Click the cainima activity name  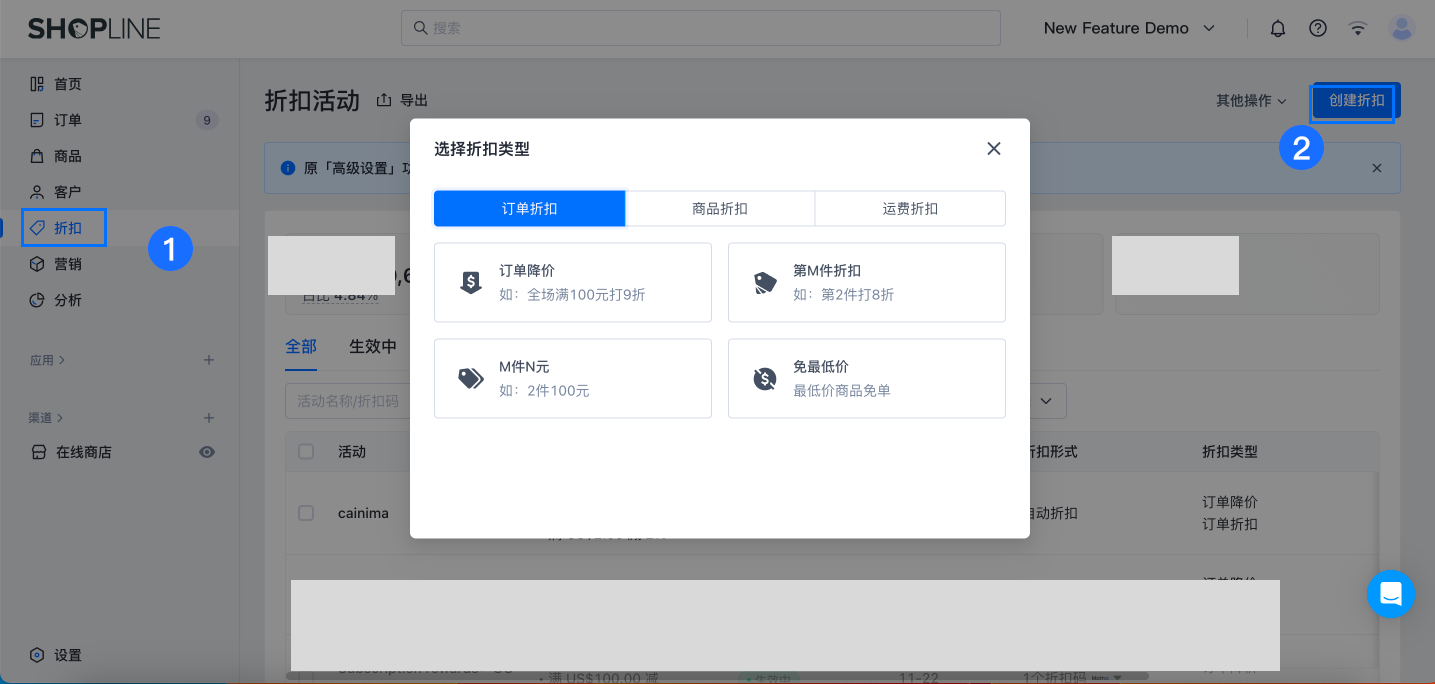click(363, 513)
